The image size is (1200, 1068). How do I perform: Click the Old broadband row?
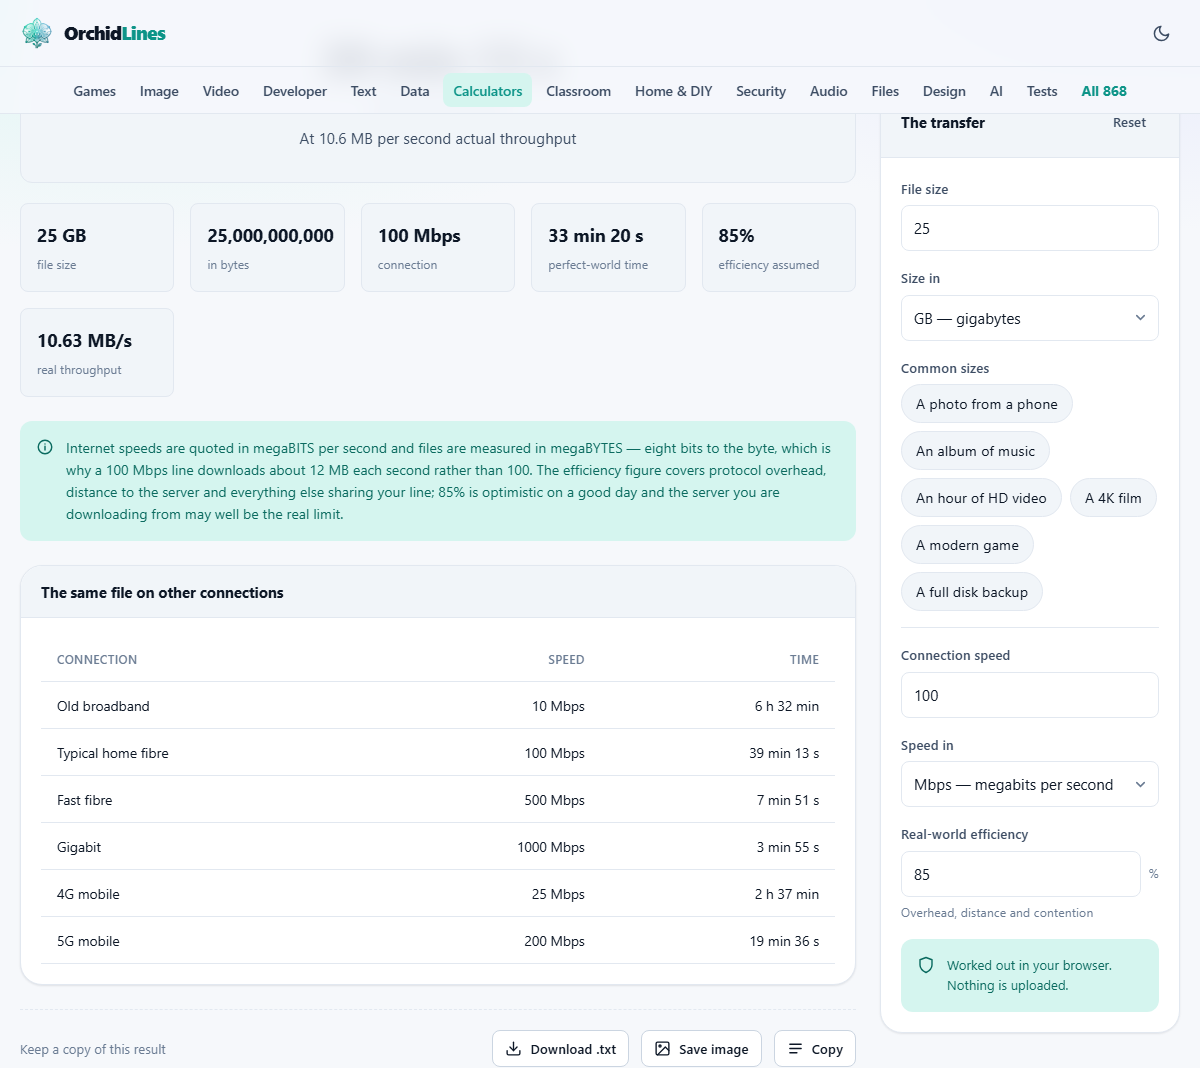pos(438,706)
